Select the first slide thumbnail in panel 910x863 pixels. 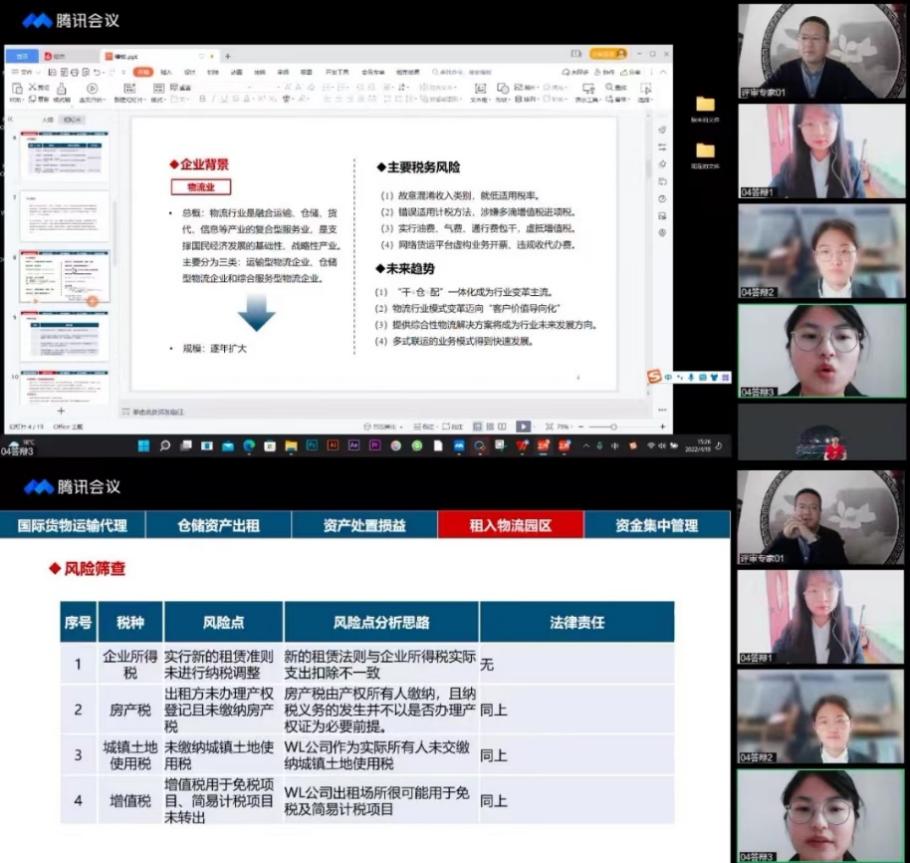point(61,157)
